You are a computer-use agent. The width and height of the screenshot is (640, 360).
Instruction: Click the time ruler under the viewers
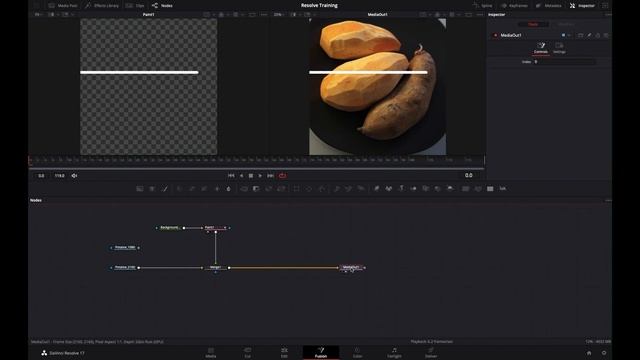(x=256, y=160)
